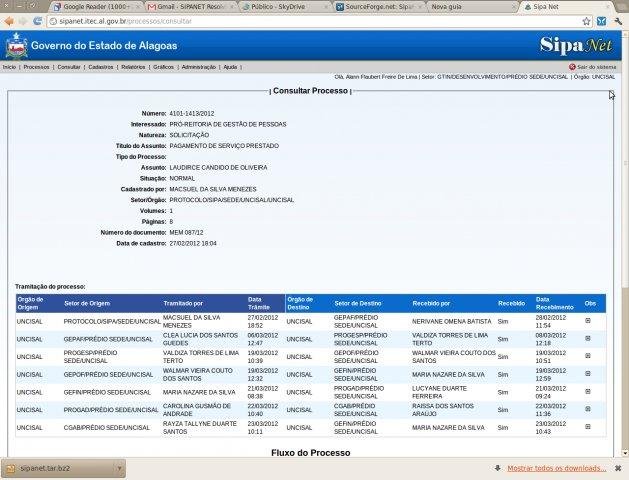629x480 pixels.
Task: Open the Processos menu
Action: [36, 67]
